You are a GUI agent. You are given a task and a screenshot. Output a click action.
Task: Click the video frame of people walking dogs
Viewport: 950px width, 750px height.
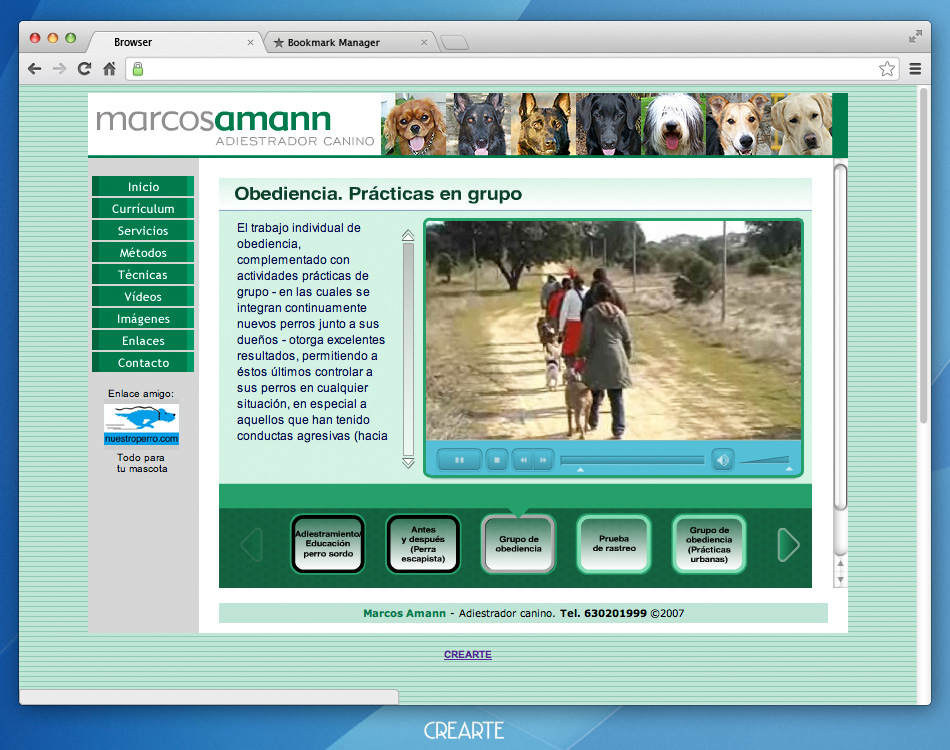pyautogui.click(x=613, y=330)
